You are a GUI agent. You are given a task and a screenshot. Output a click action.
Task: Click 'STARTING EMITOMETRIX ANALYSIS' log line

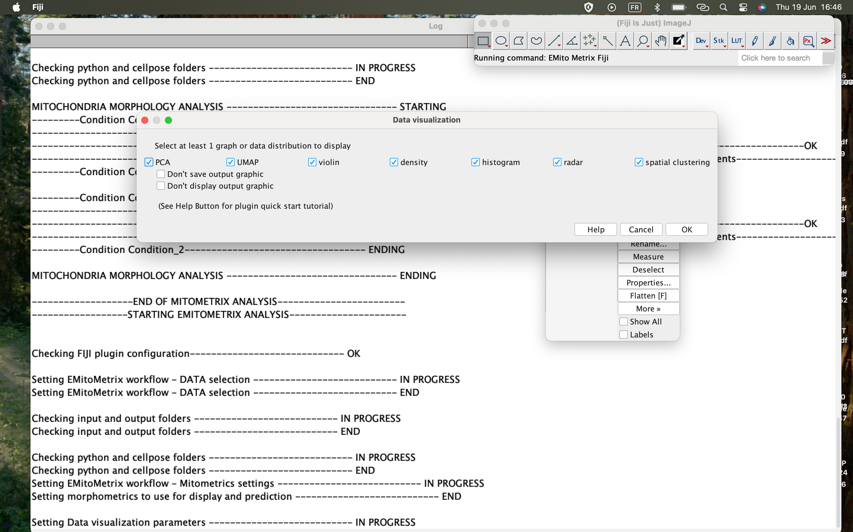219,314
